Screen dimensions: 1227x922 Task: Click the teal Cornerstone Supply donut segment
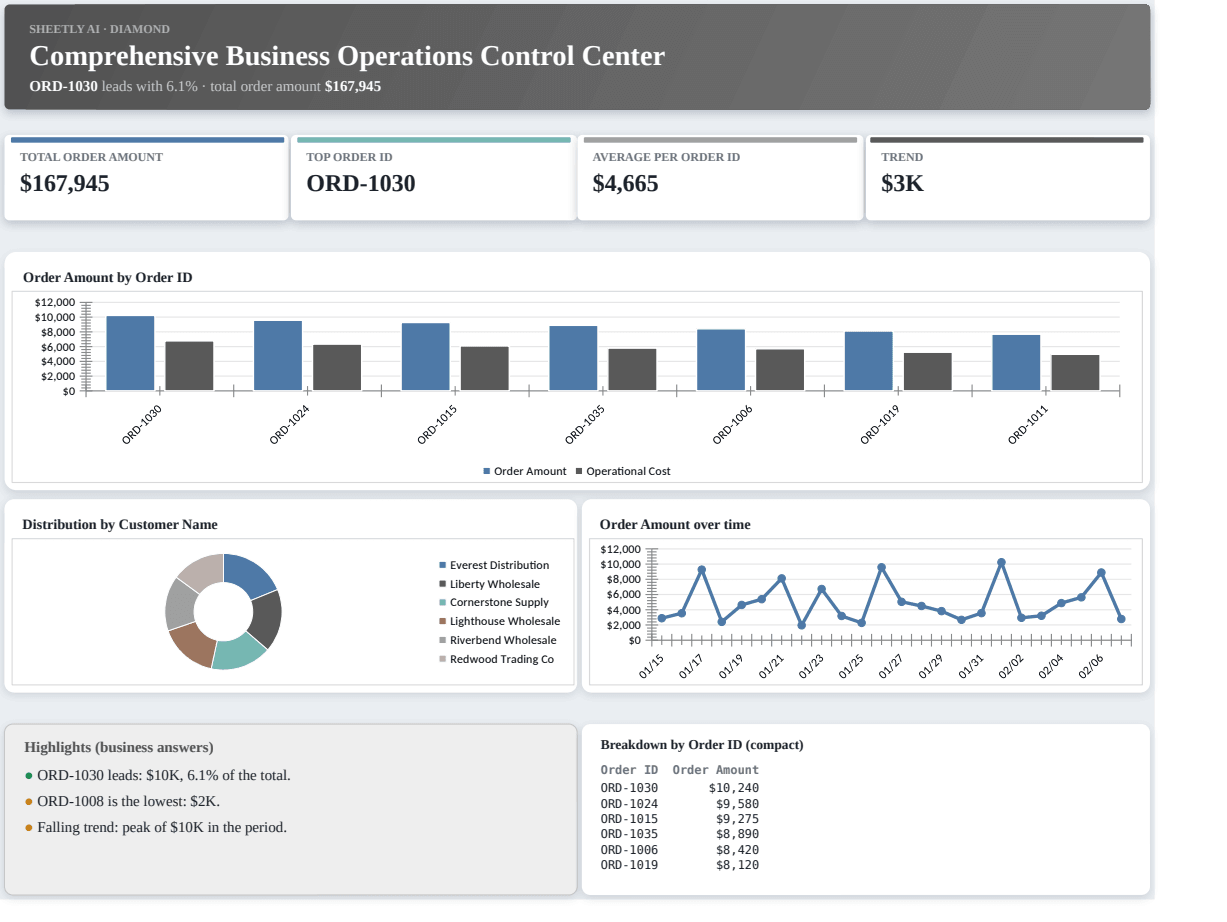[238, 653]
